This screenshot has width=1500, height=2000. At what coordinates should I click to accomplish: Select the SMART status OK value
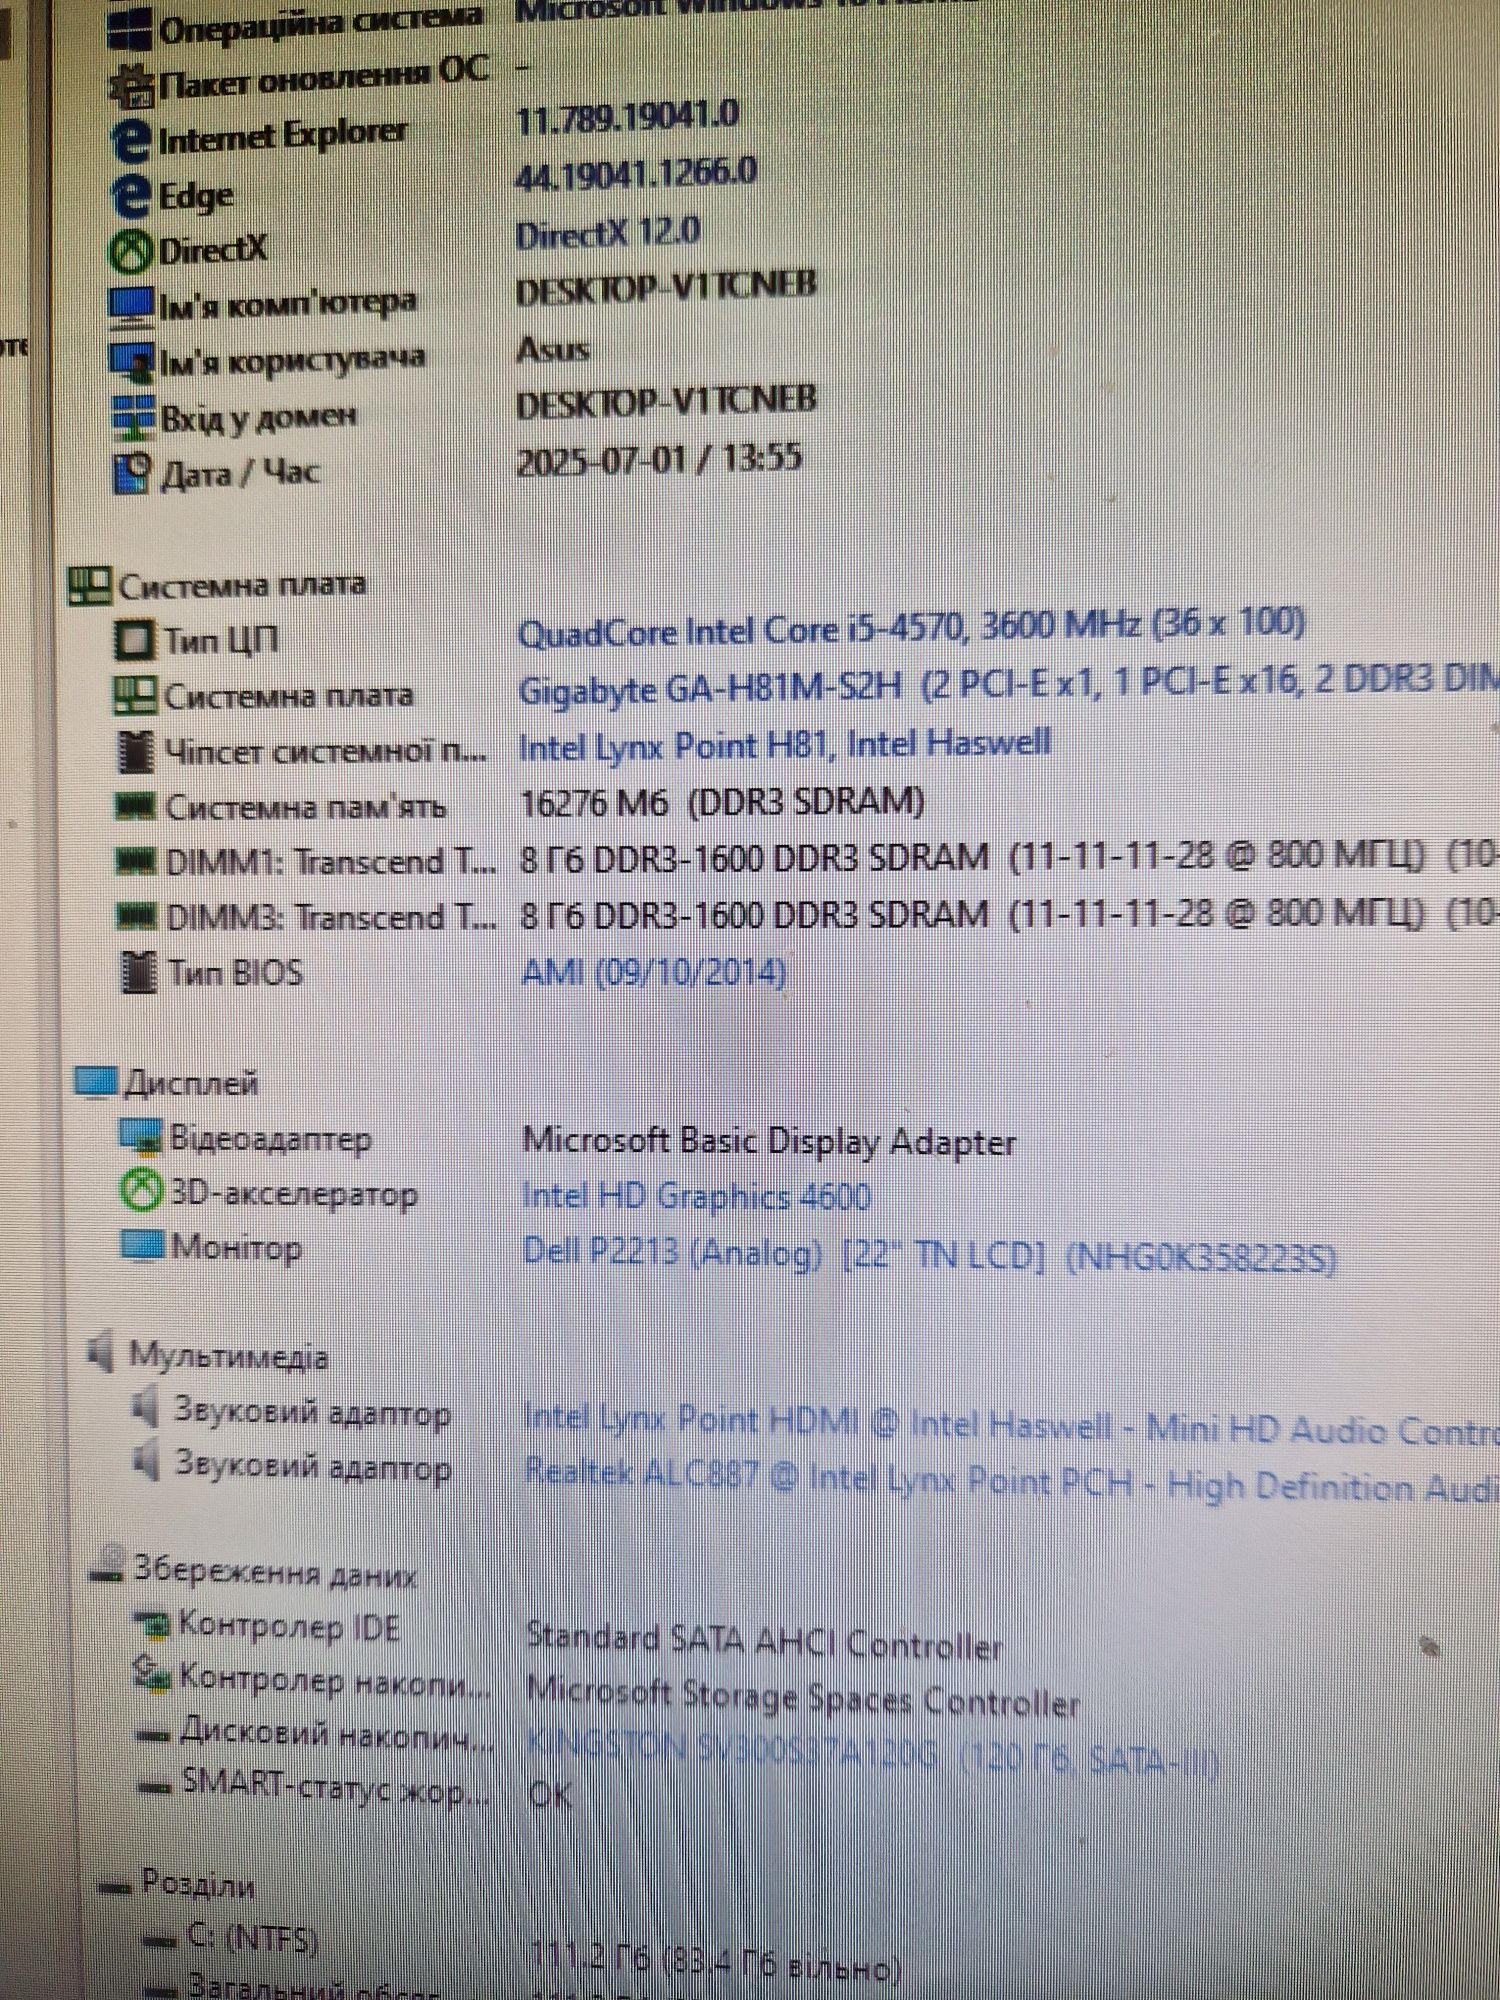click(550, 1795)
